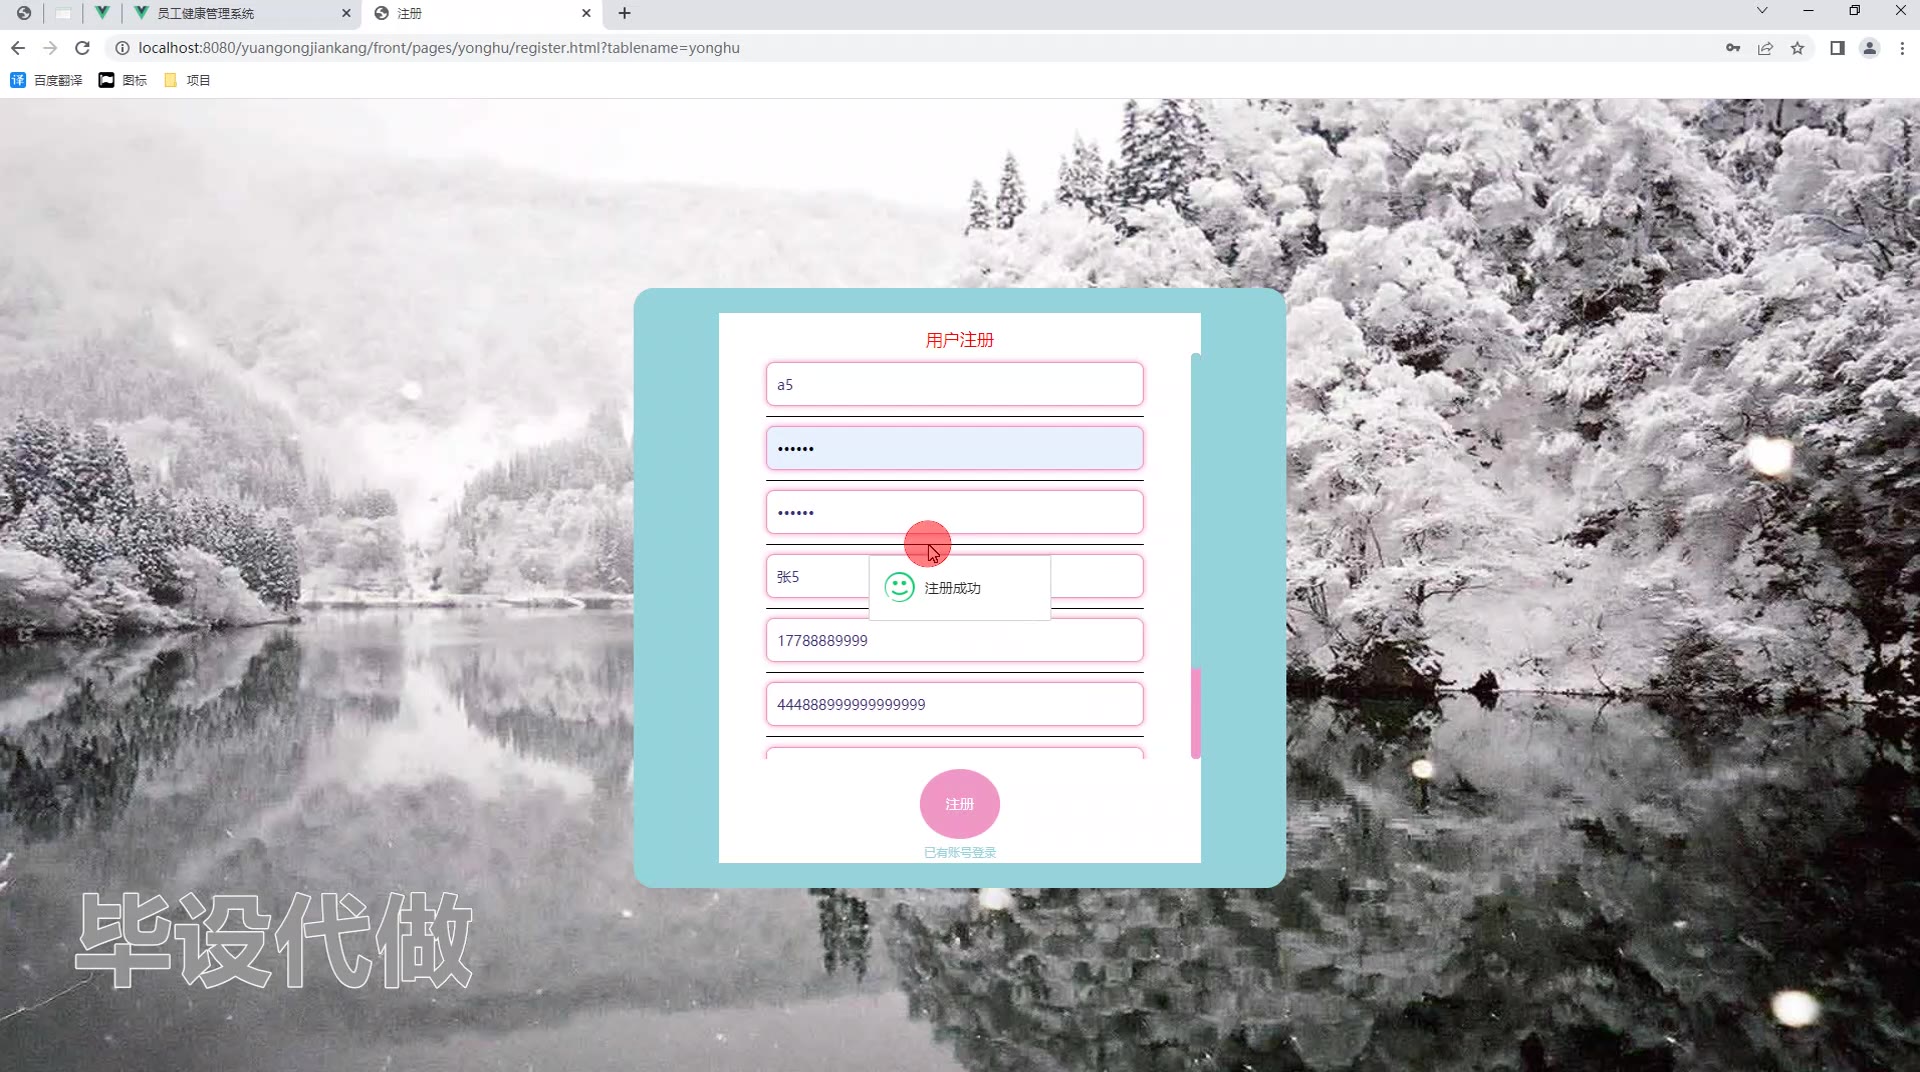Switch to the first pinned globe tab

point(24,13)
